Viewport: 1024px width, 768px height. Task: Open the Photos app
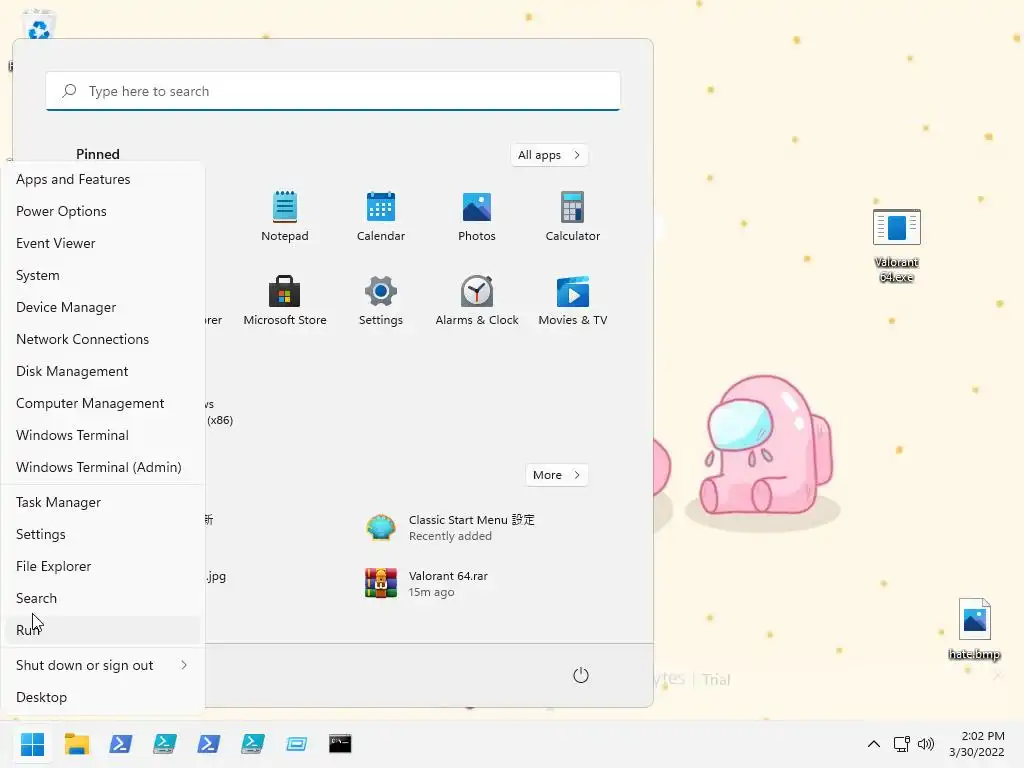pos(477,216)
